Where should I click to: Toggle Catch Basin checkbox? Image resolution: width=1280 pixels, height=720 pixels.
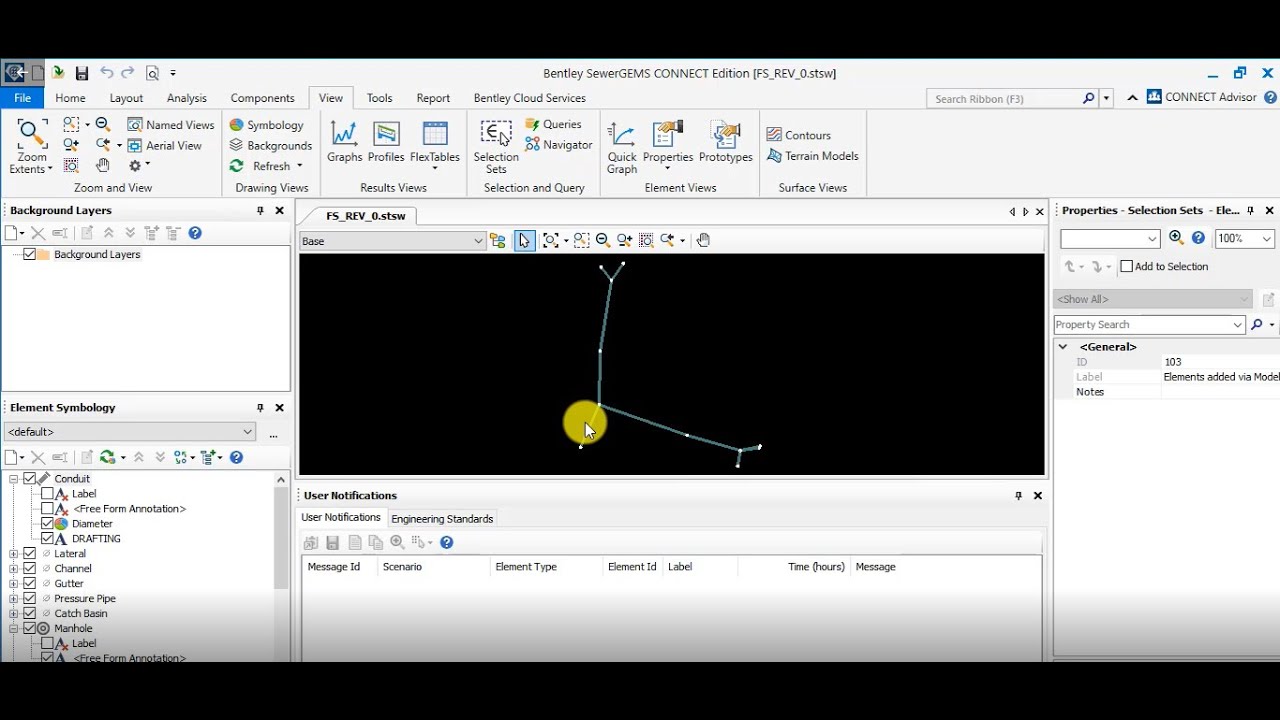29,614
